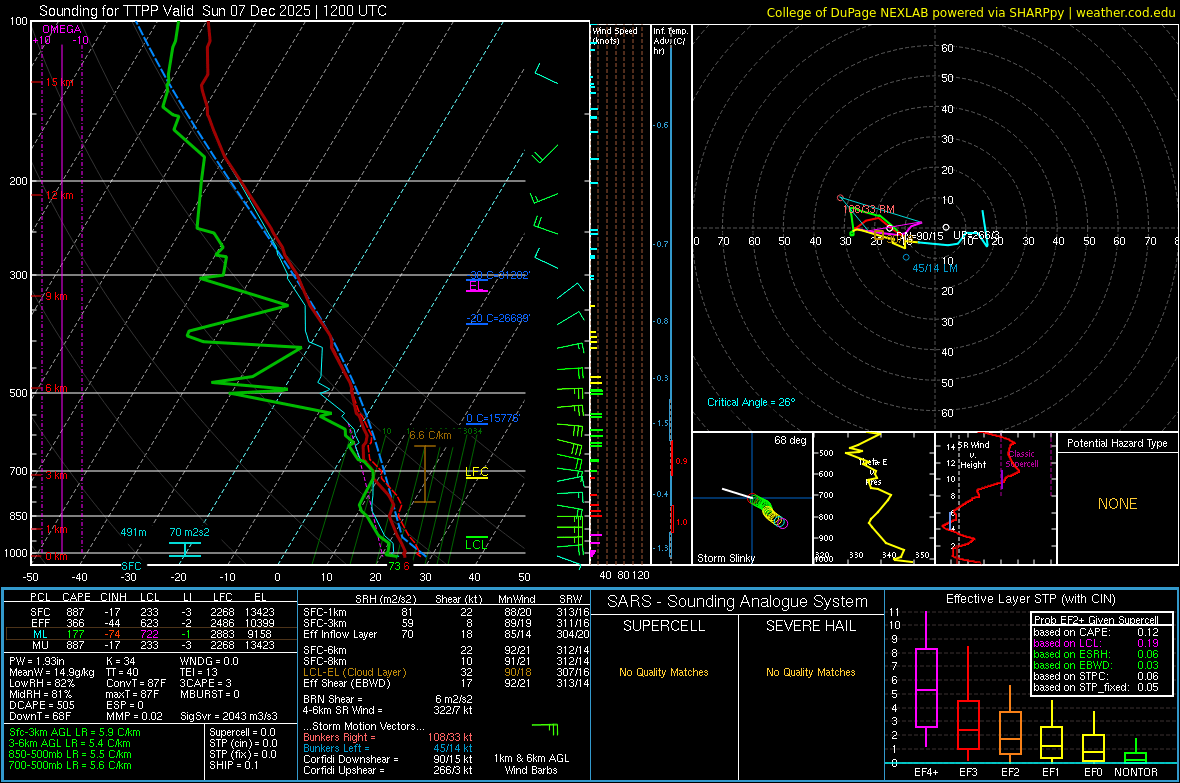This screenshot has width=1180, height=783.
Task: Click the 45/14 LM hodograph label
Action: [x=935, y=267]
